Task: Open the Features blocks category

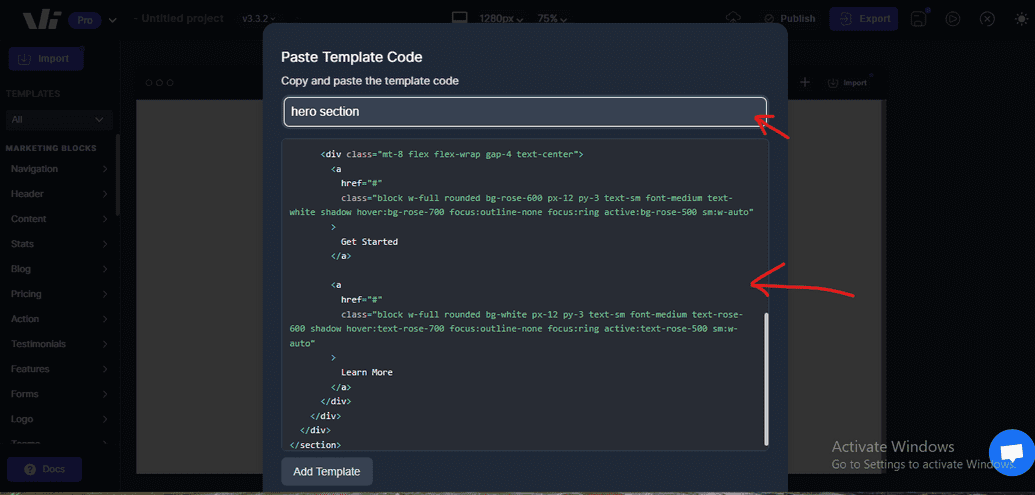Action: point(59,369)
